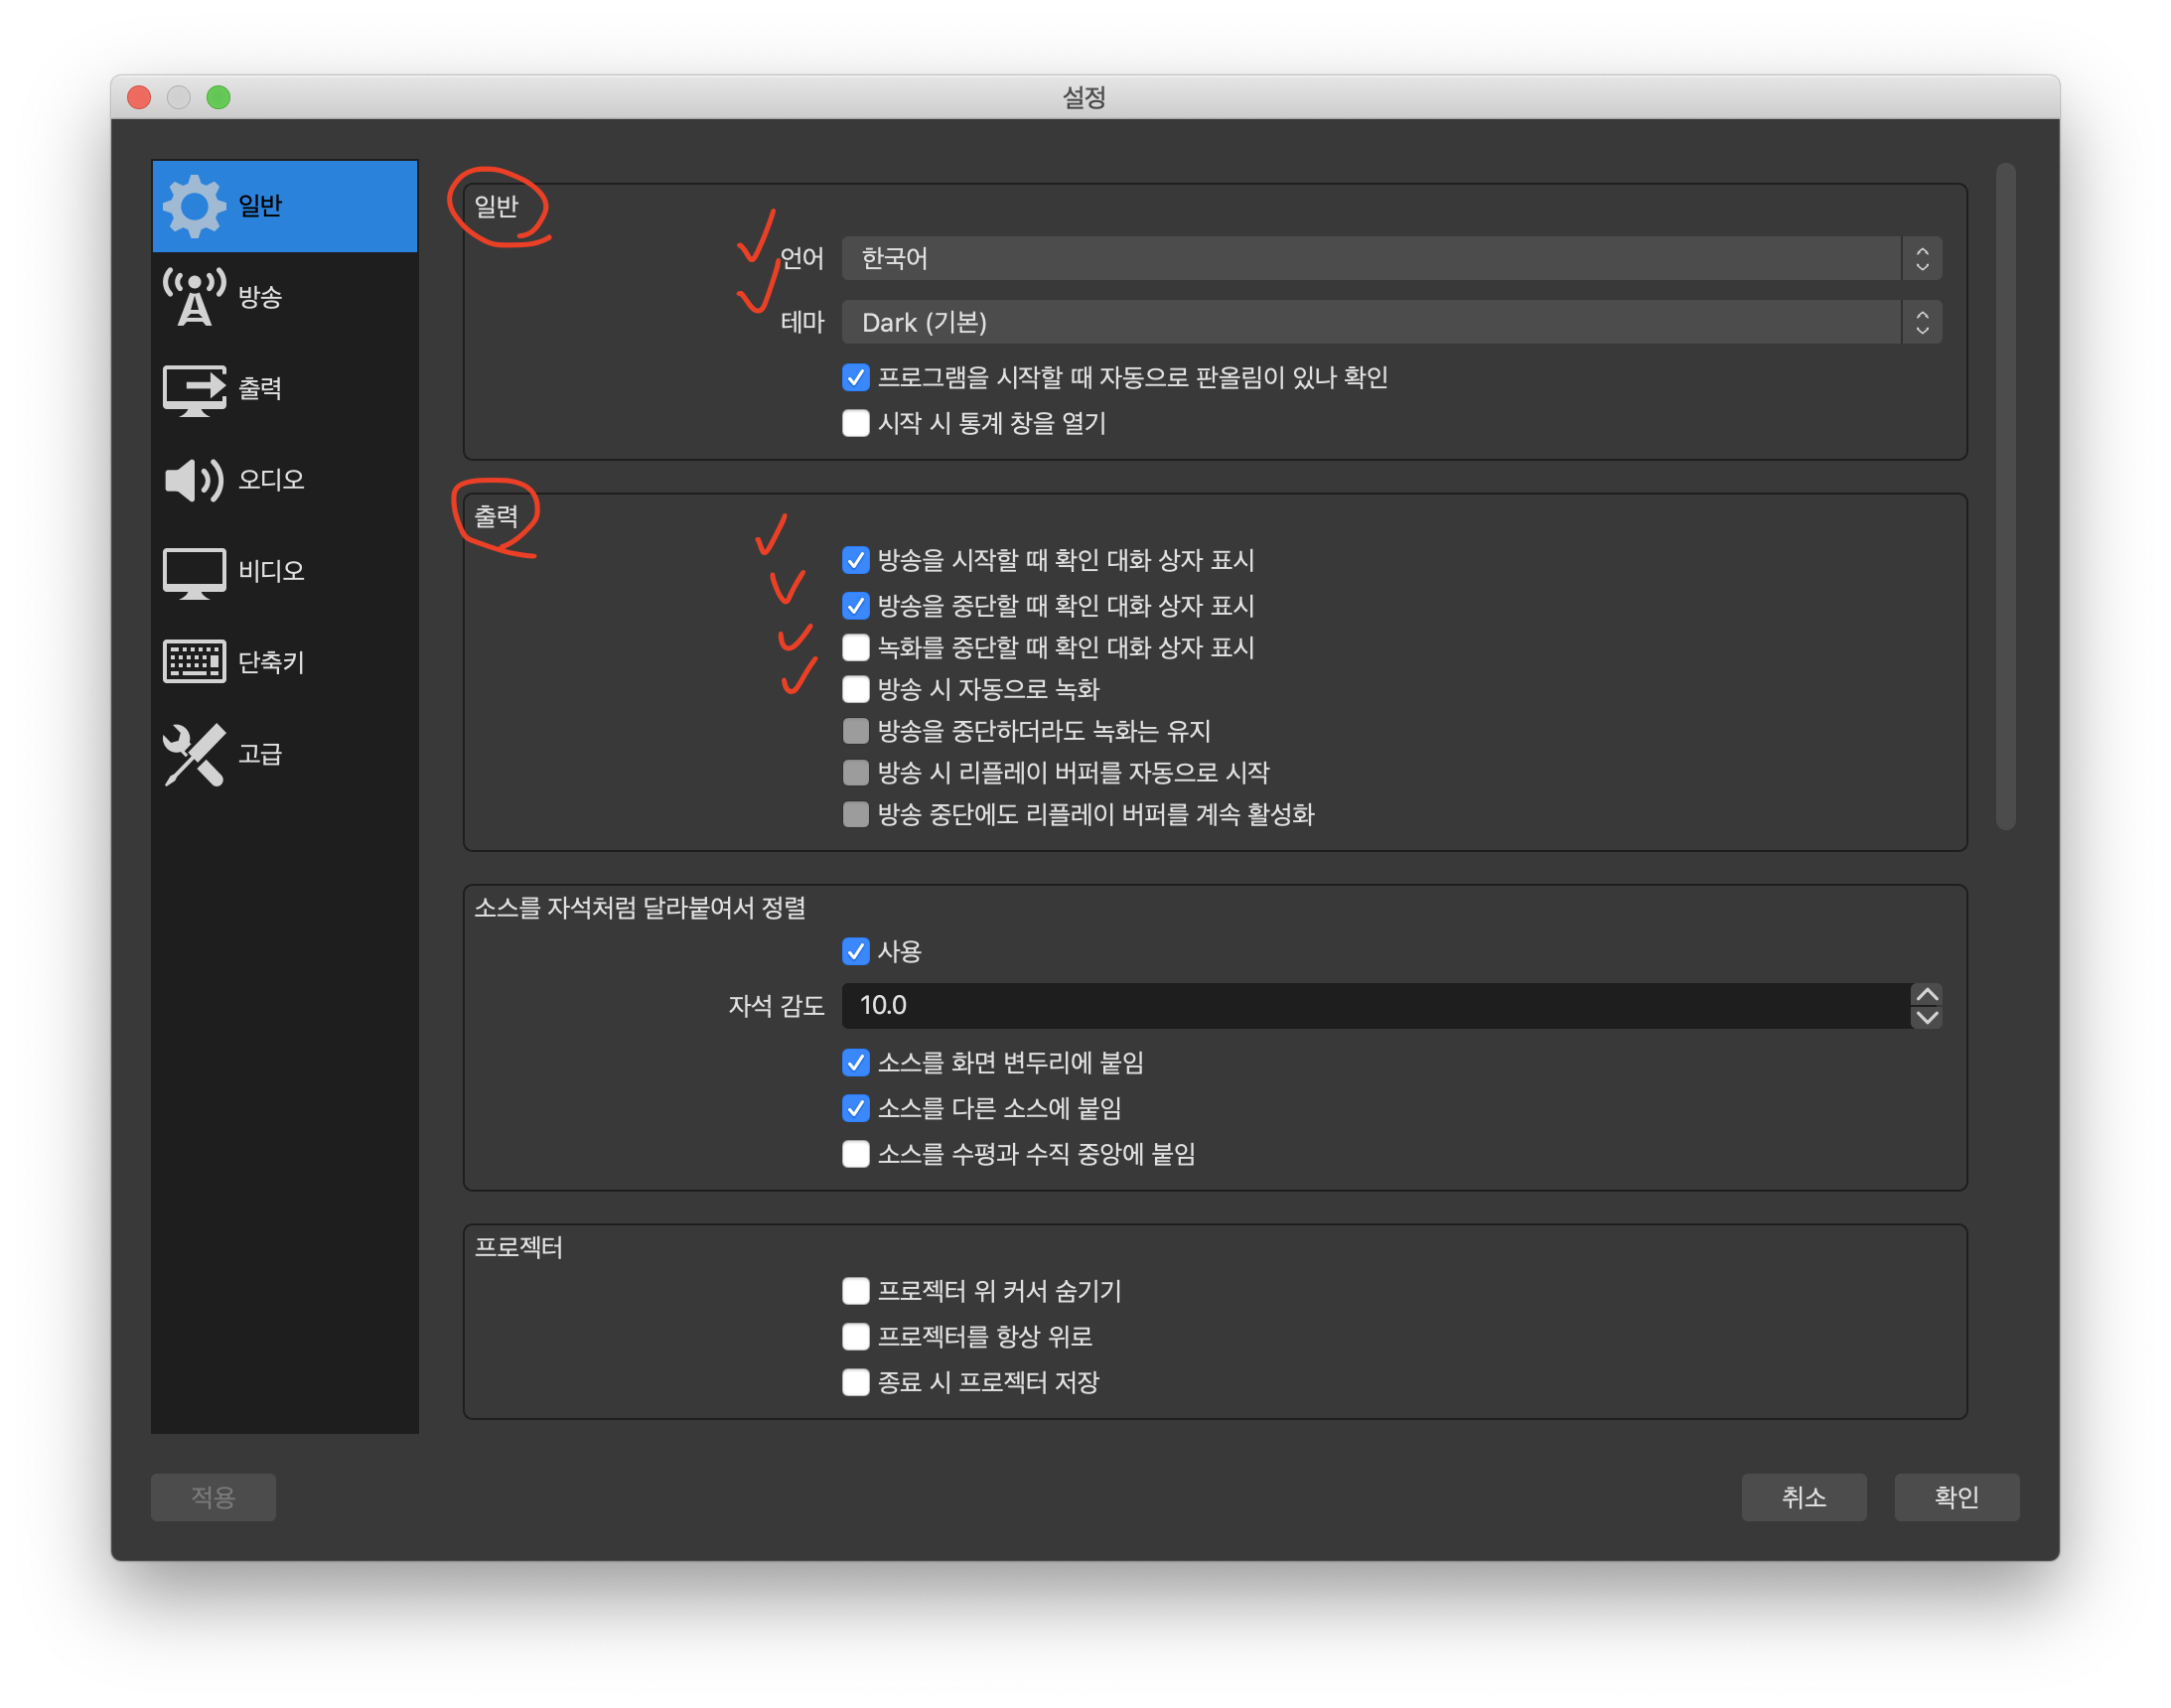This screenshot has height=1708, width=2171.
Task: Open the Stream antenna icon
Action: (194, 297)
